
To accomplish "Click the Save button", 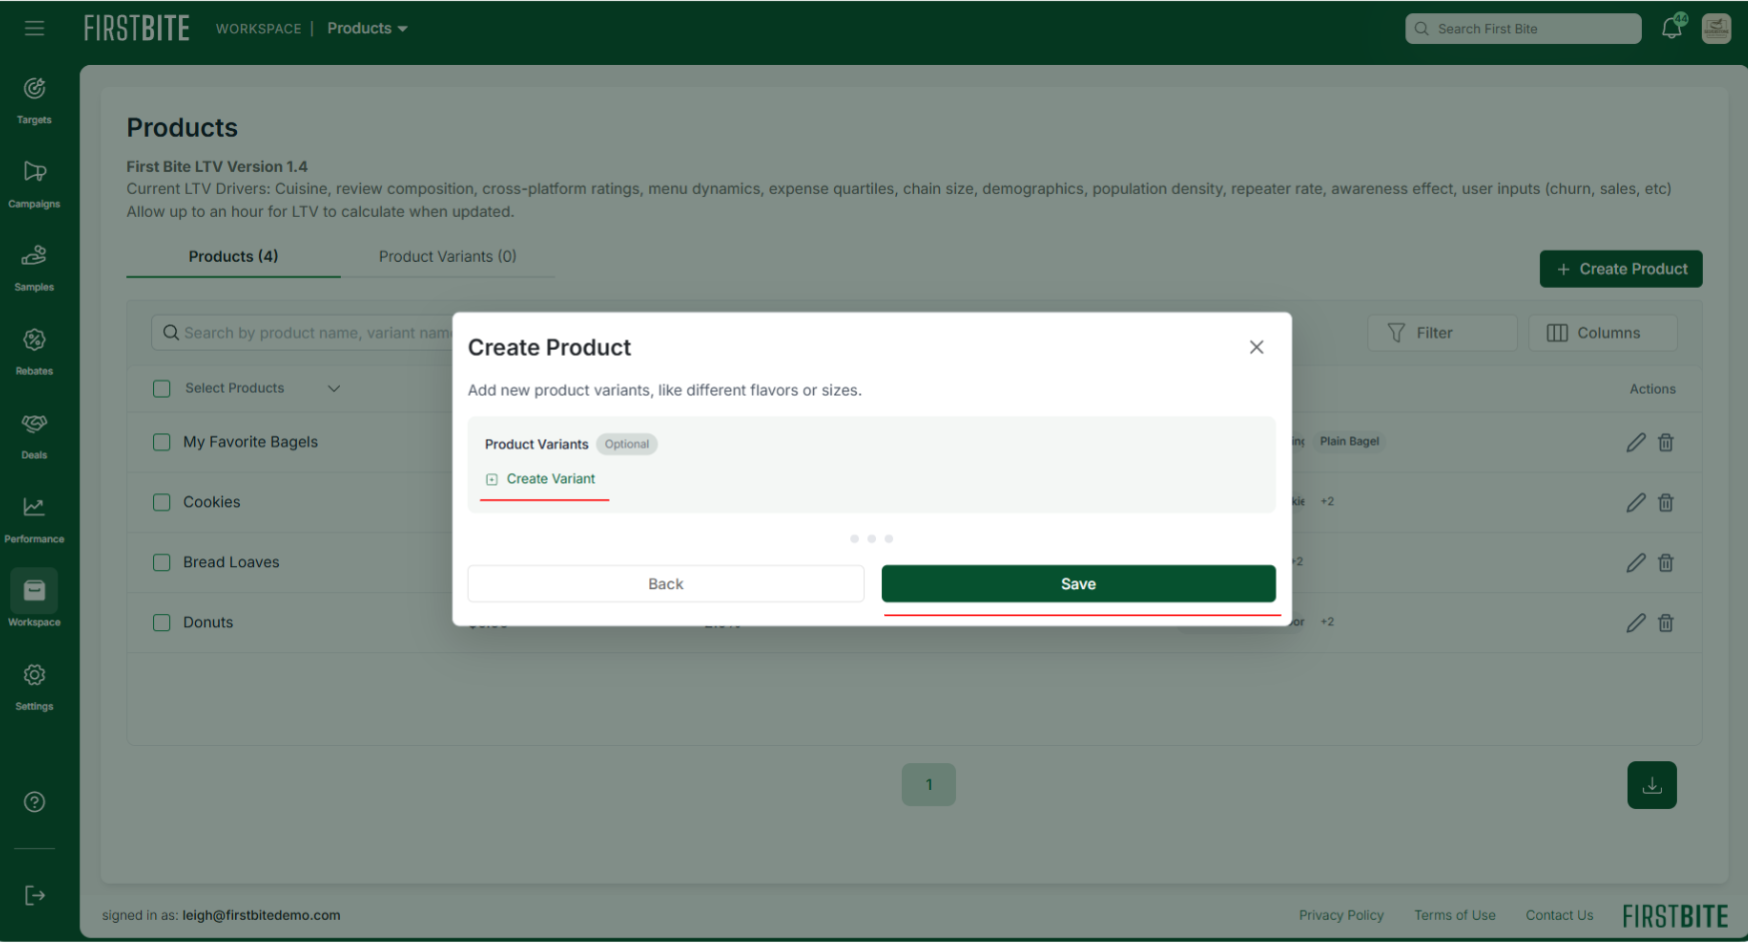I will point(1078,584).
